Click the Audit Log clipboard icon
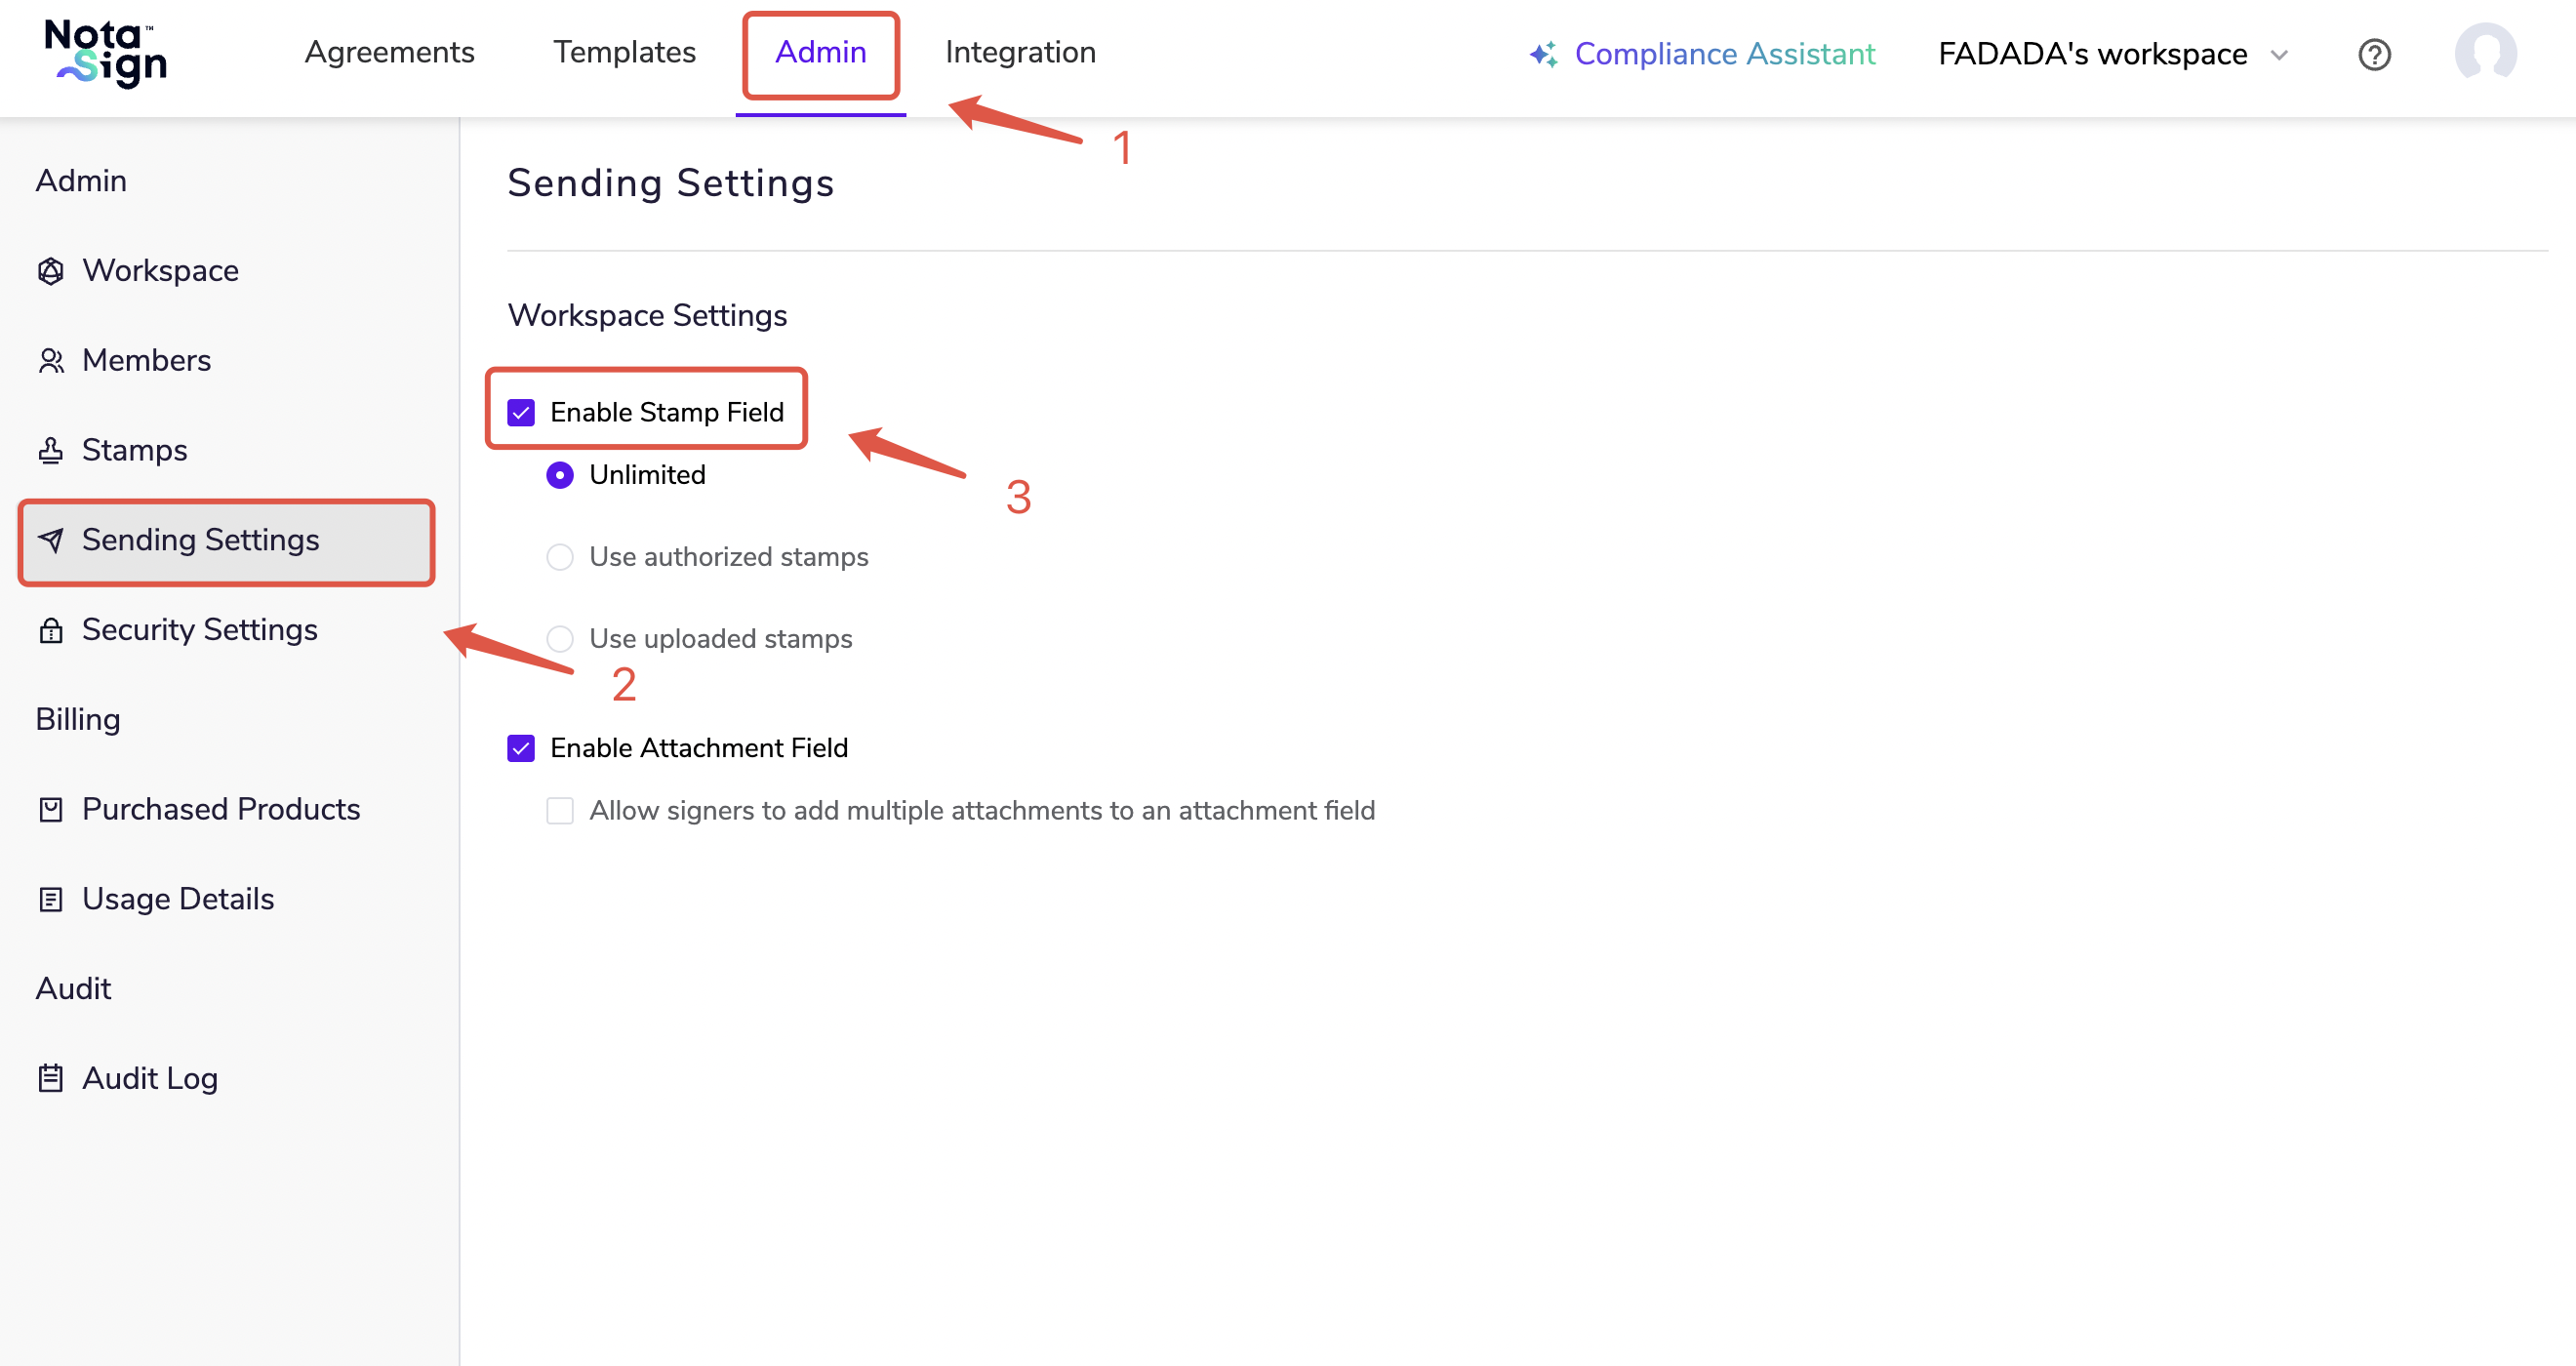This screenshot has width=2576, height=1366. pyautogui.click(x=51, y=1079)
